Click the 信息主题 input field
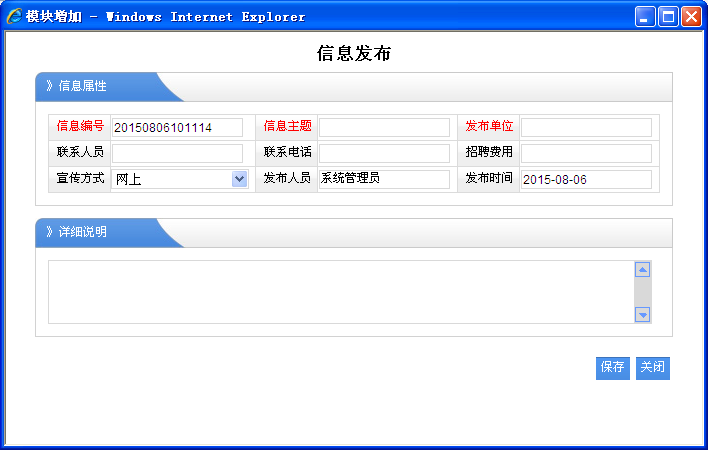 (x=384, y=127)
